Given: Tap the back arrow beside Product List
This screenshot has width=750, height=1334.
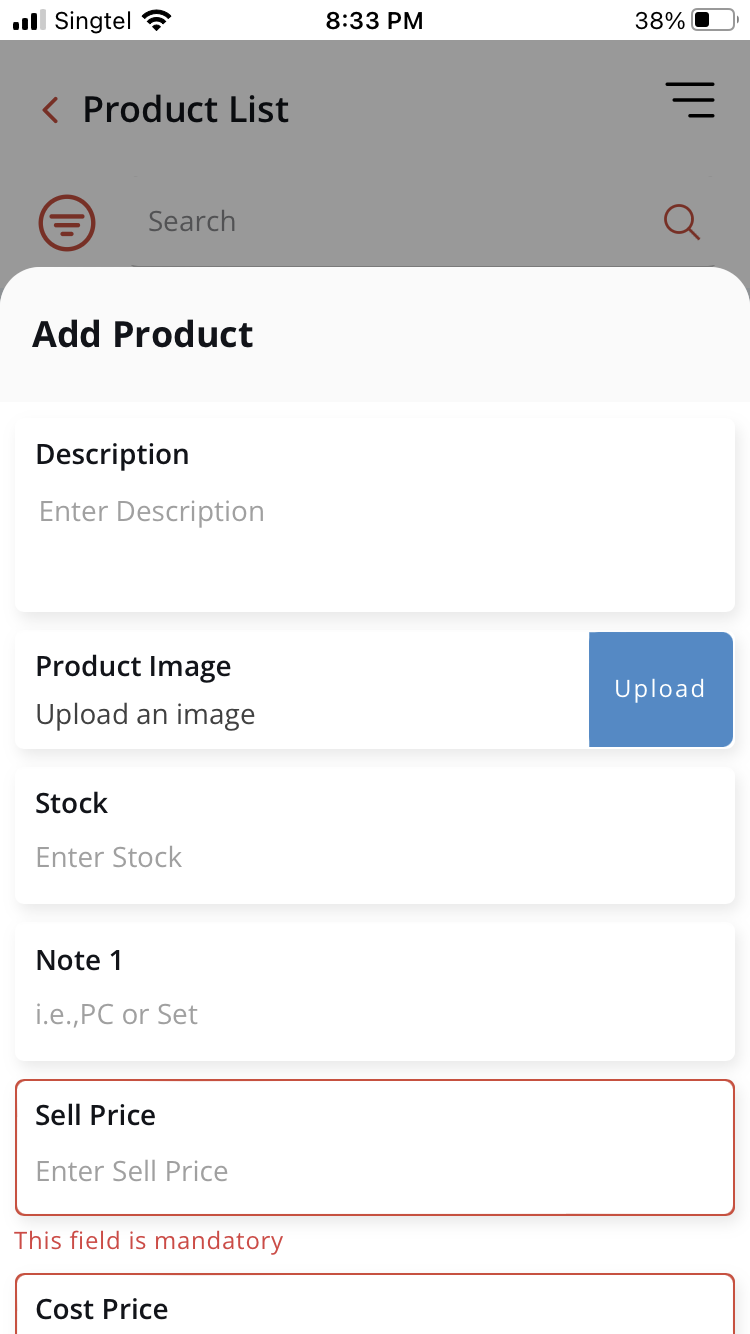Looking at the screenshot, I should pos(50,109).
